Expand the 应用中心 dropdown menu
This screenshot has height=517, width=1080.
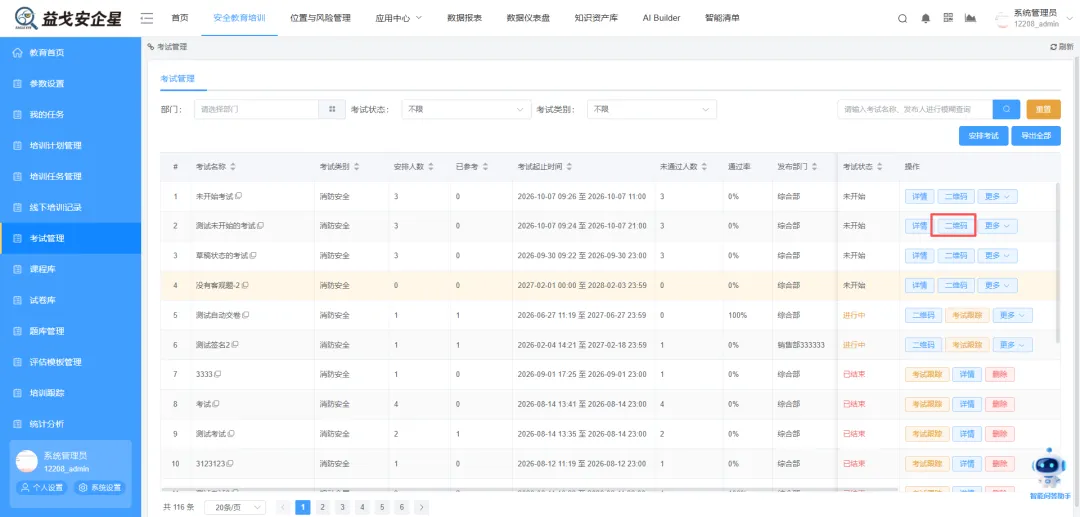[399, 18]
